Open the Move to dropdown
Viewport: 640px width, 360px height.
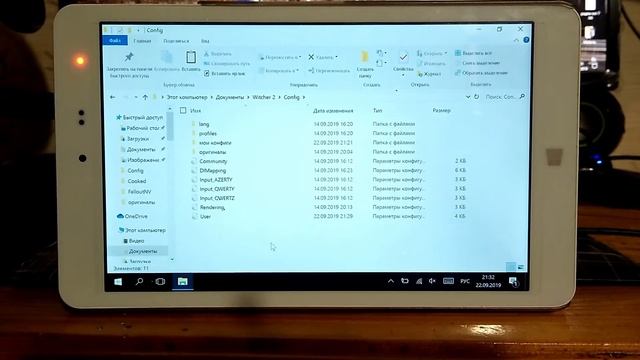(x=280, y=58)
